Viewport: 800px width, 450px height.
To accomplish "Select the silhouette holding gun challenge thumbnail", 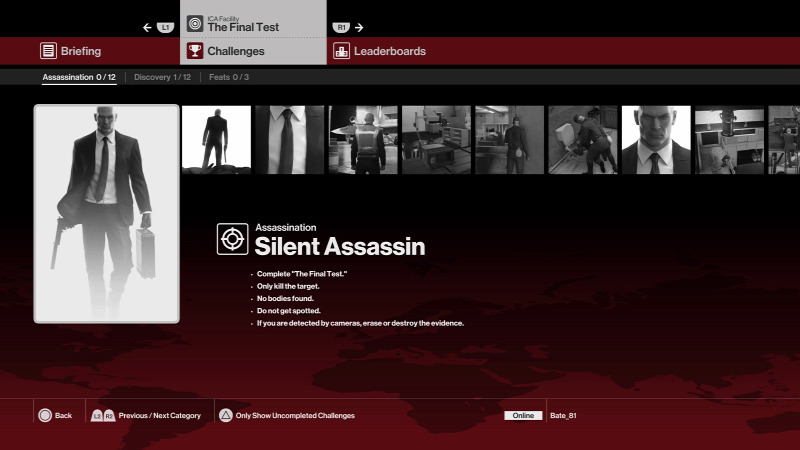I will coord(216,140).
